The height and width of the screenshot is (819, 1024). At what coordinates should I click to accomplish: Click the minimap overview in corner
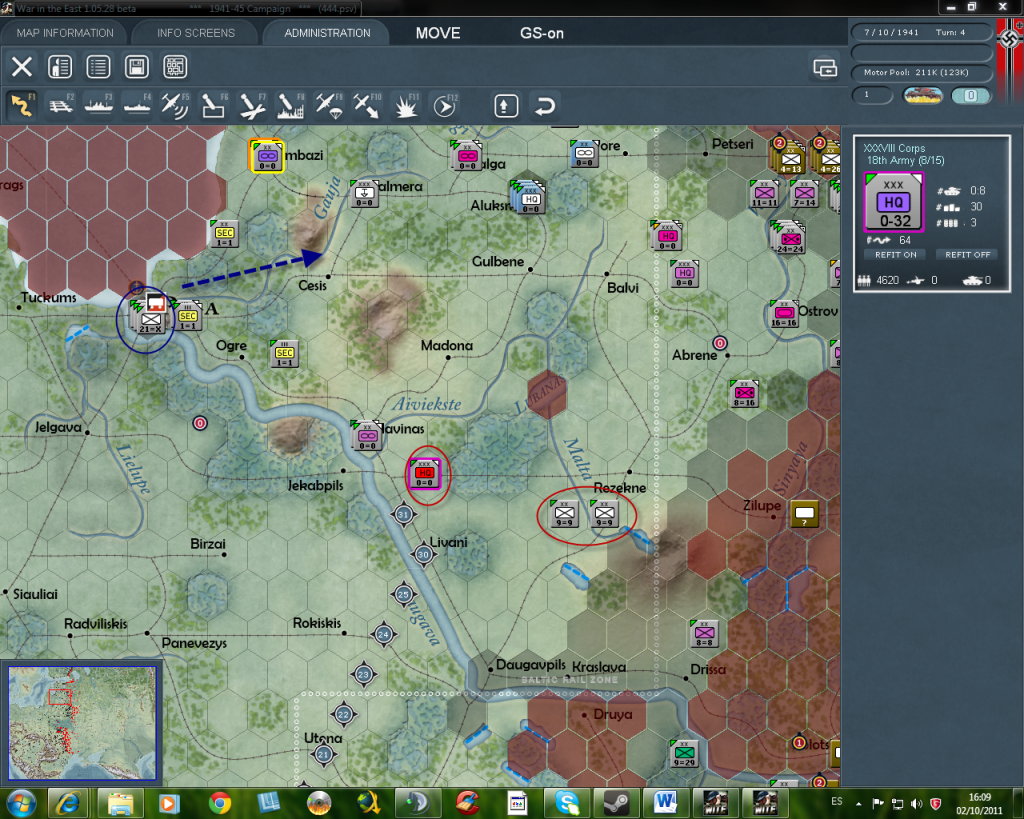click(x=82, y=723)
